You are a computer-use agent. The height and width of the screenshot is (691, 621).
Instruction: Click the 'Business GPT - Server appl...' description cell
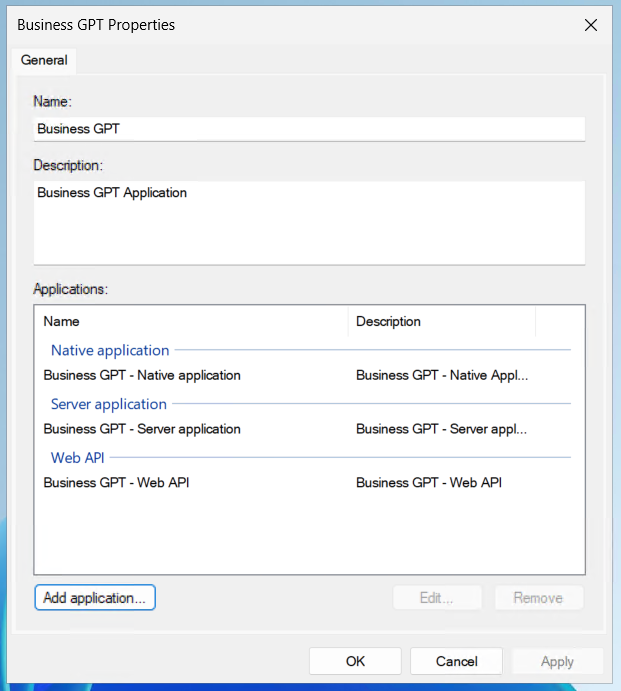coord(442,429)
